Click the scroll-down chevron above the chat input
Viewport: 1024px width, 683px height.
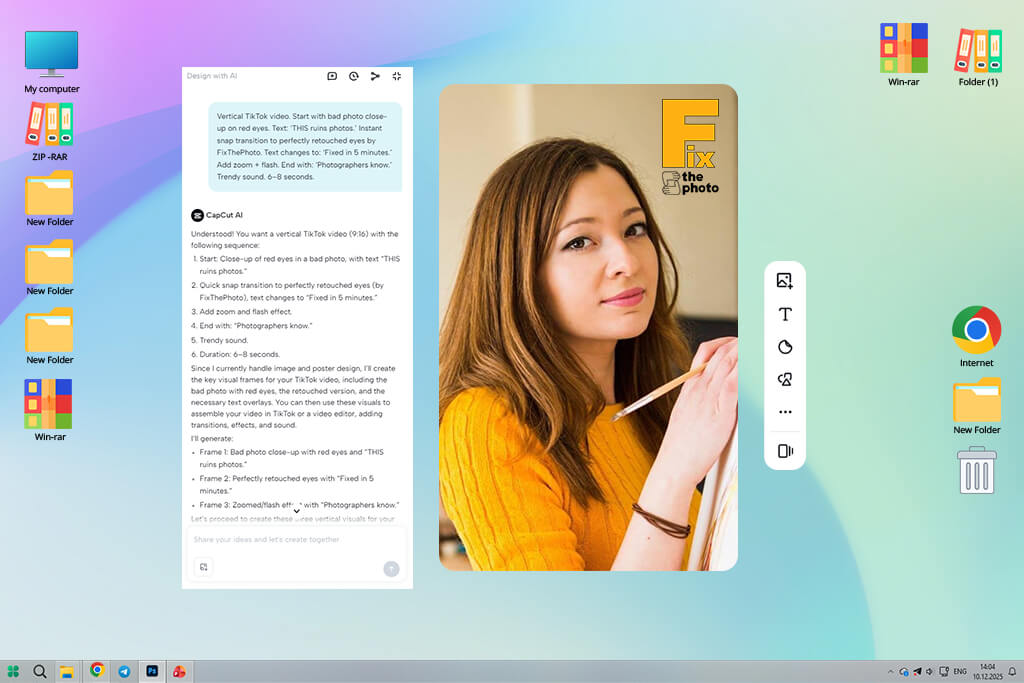[x=296, y=511]
